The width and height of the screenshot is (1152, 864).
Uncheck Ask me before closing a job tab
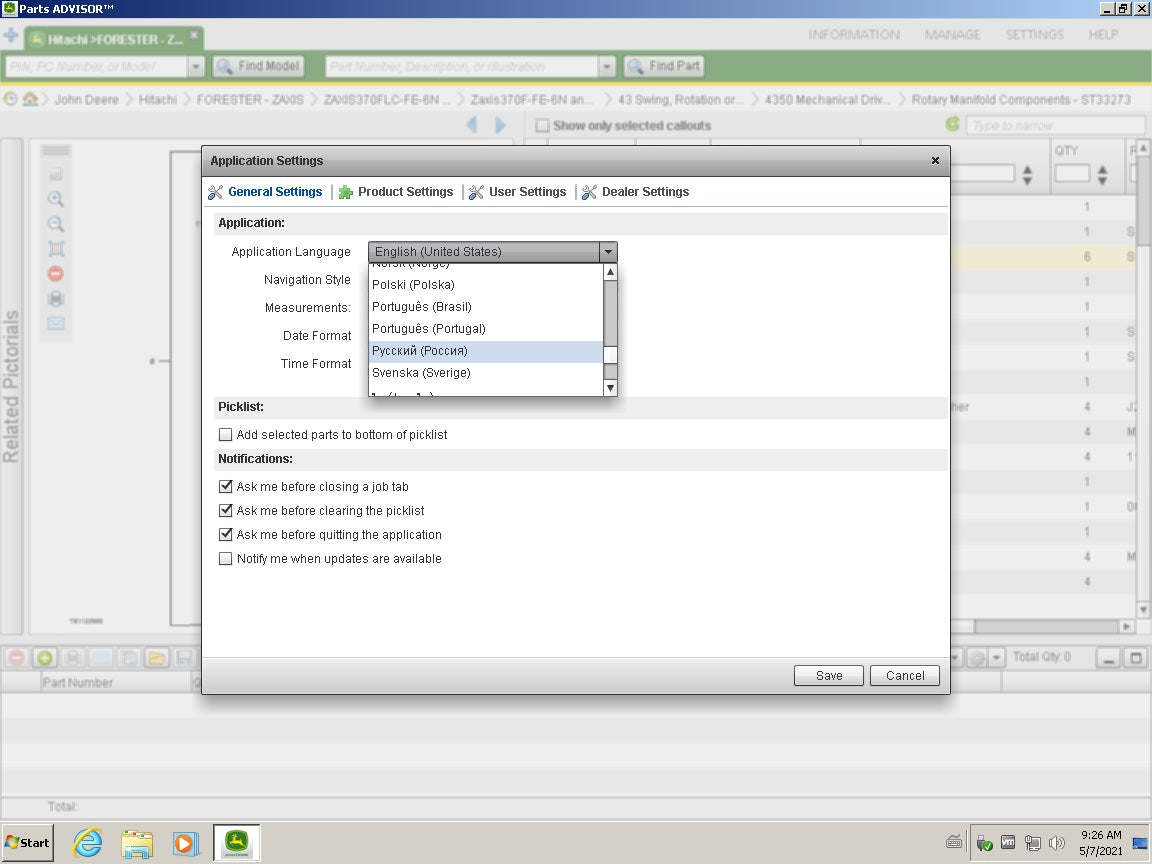226,487
